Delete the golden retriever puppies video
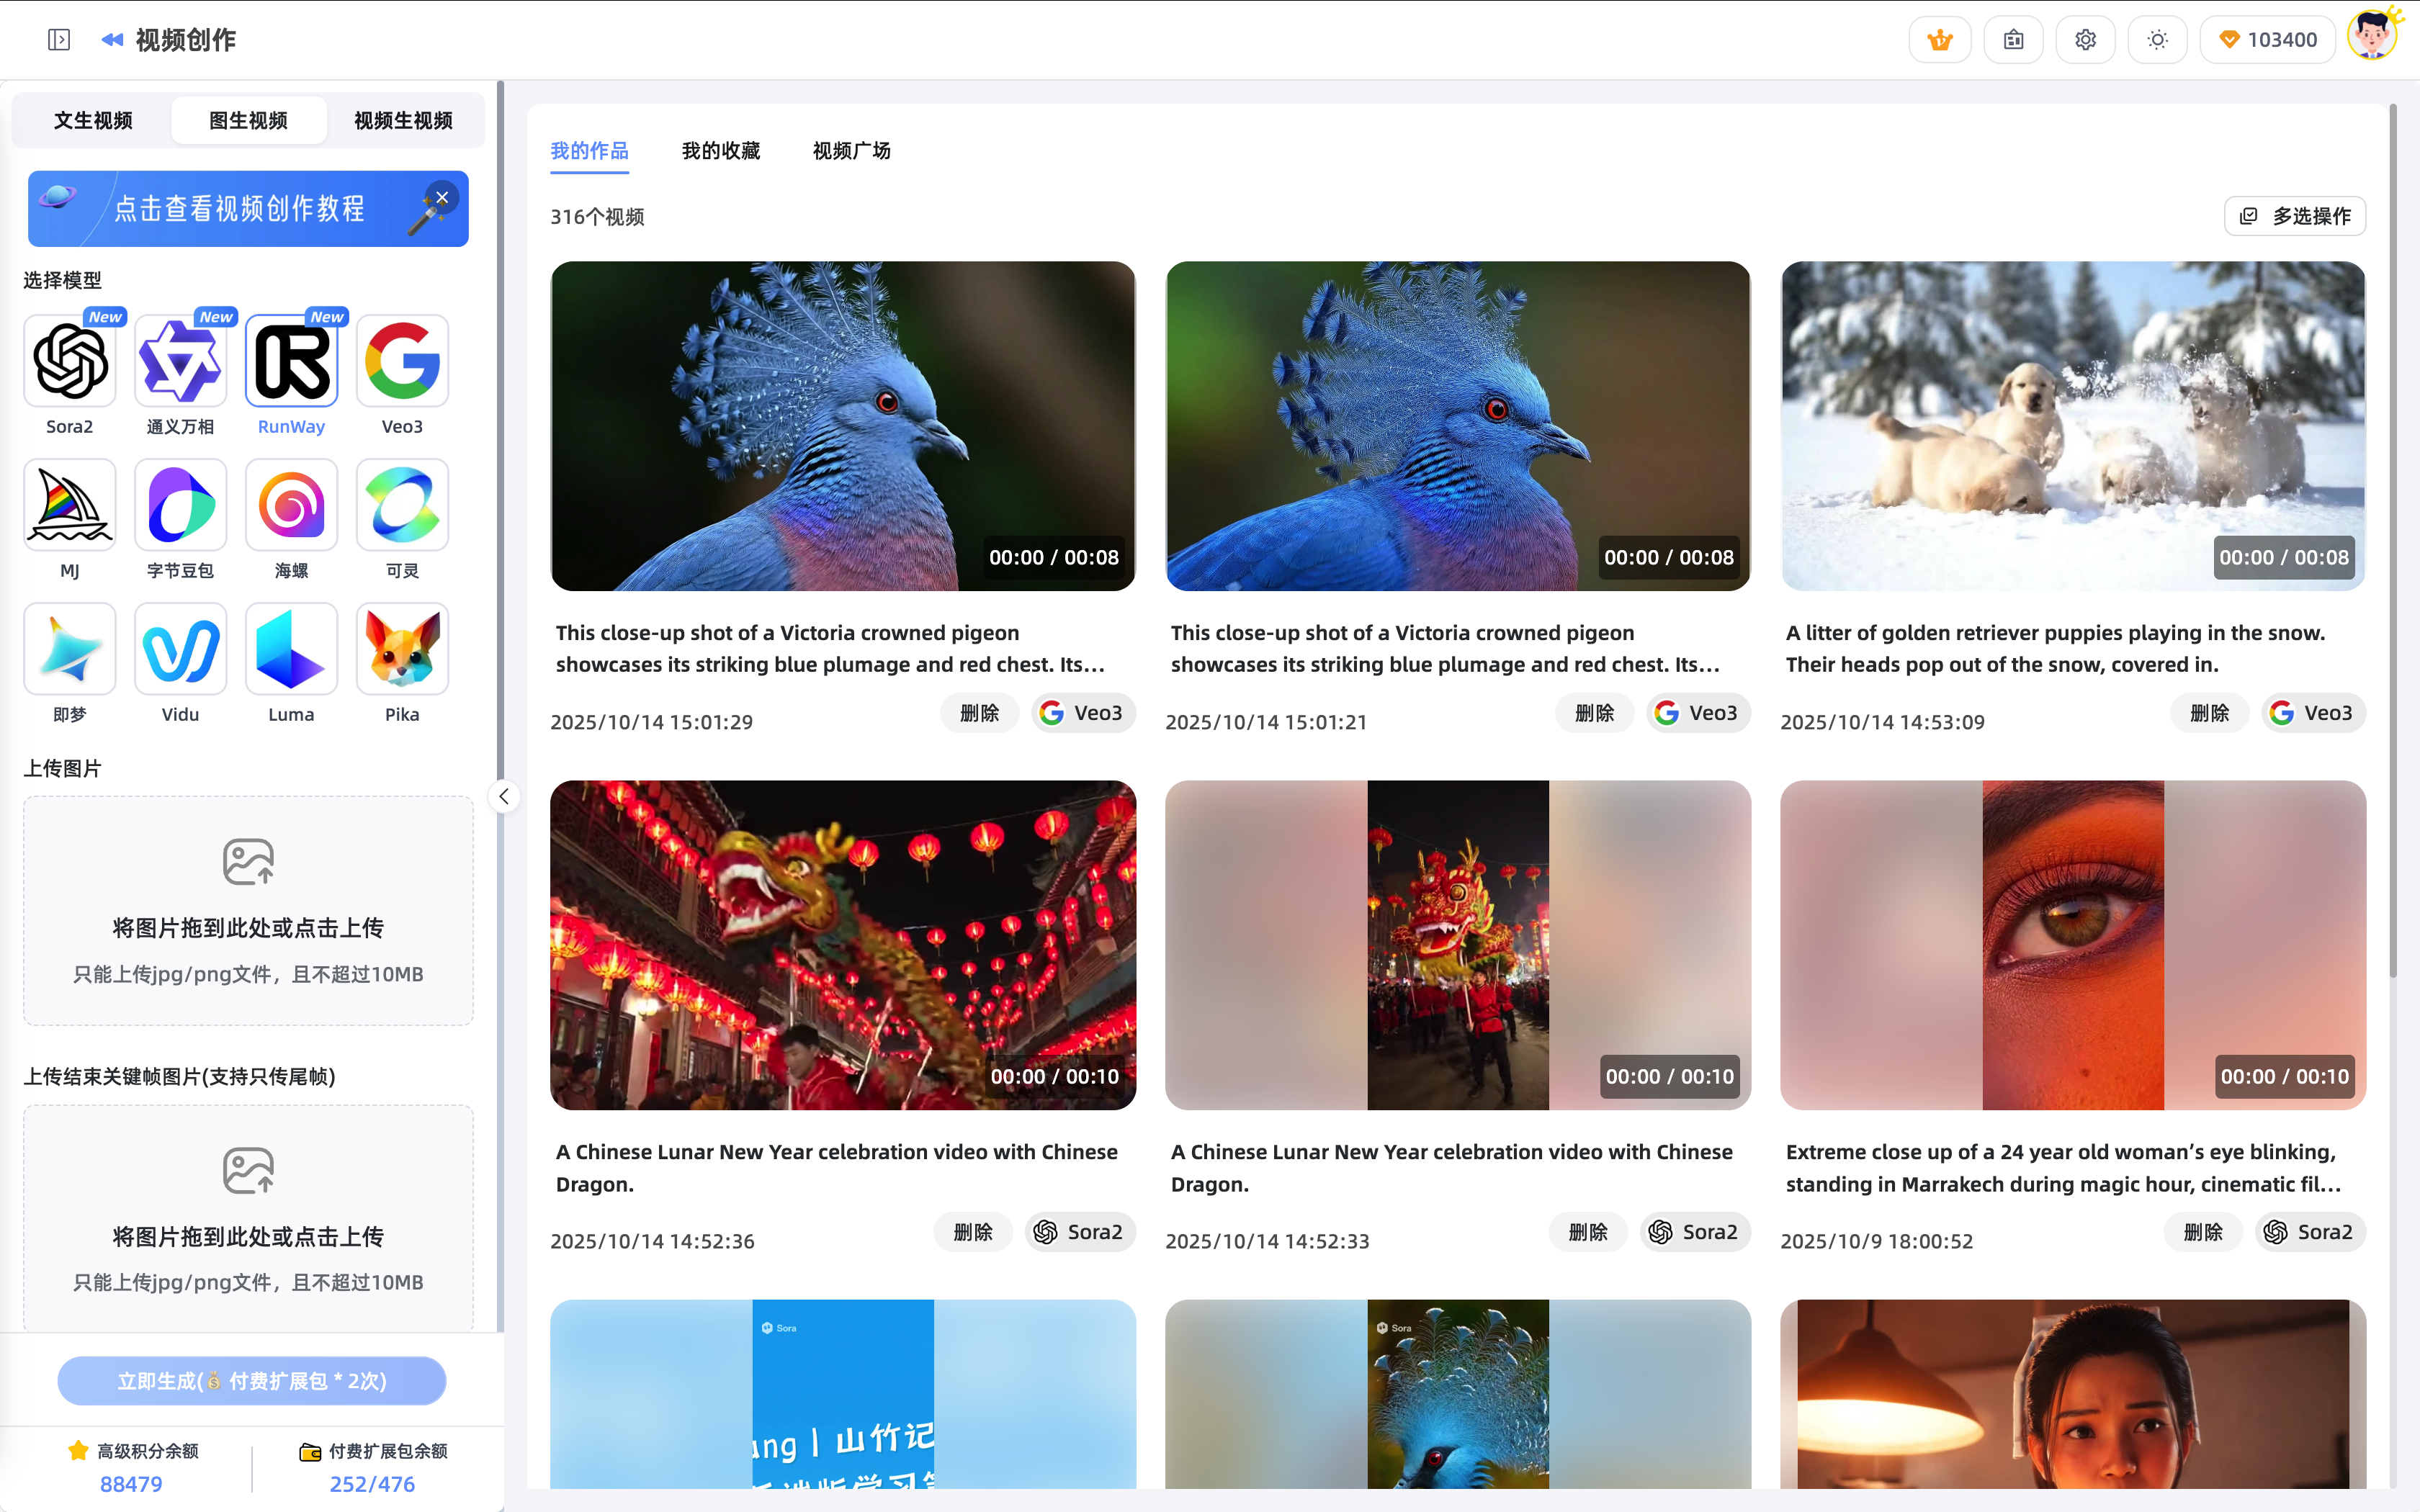This screenshot has width=2420, height=1512. tap(2210, 713)
